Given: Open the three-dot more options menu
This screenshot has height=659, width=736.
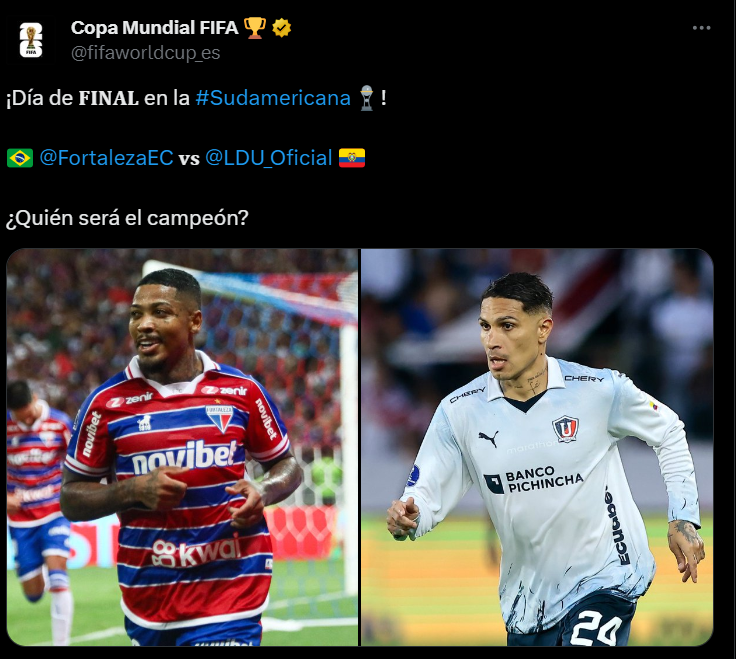Looking at the screenshot, I should pyautogui.click(x=701, y=28).
